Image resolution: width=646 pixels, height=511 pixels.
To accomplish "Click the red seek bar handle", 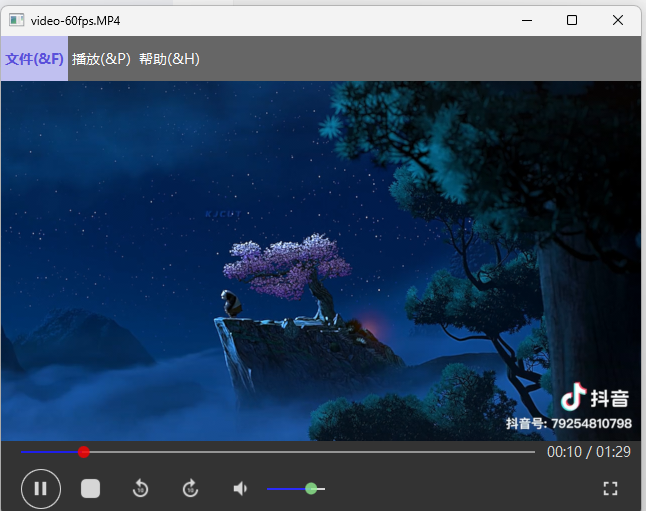I will coord(84,452).
